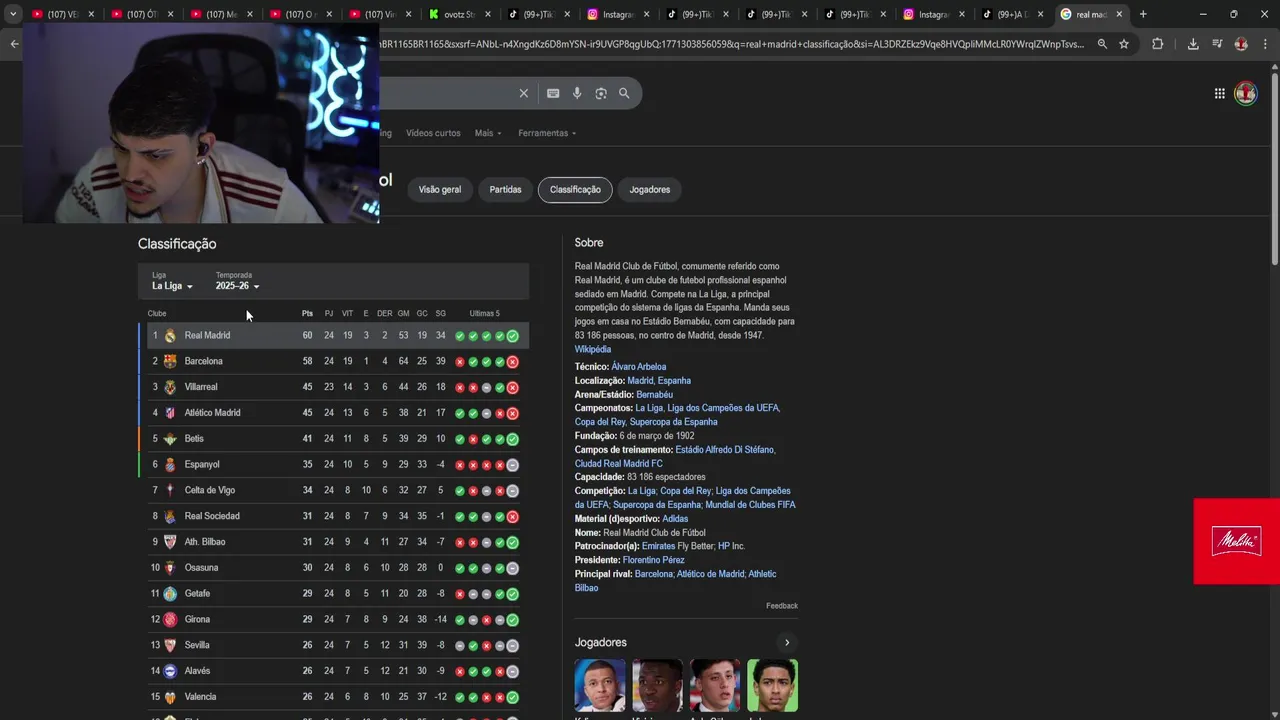Go back with the browser back arrow
The width and height of the screenshot is (1280, 720).
(x=14, y=44)
